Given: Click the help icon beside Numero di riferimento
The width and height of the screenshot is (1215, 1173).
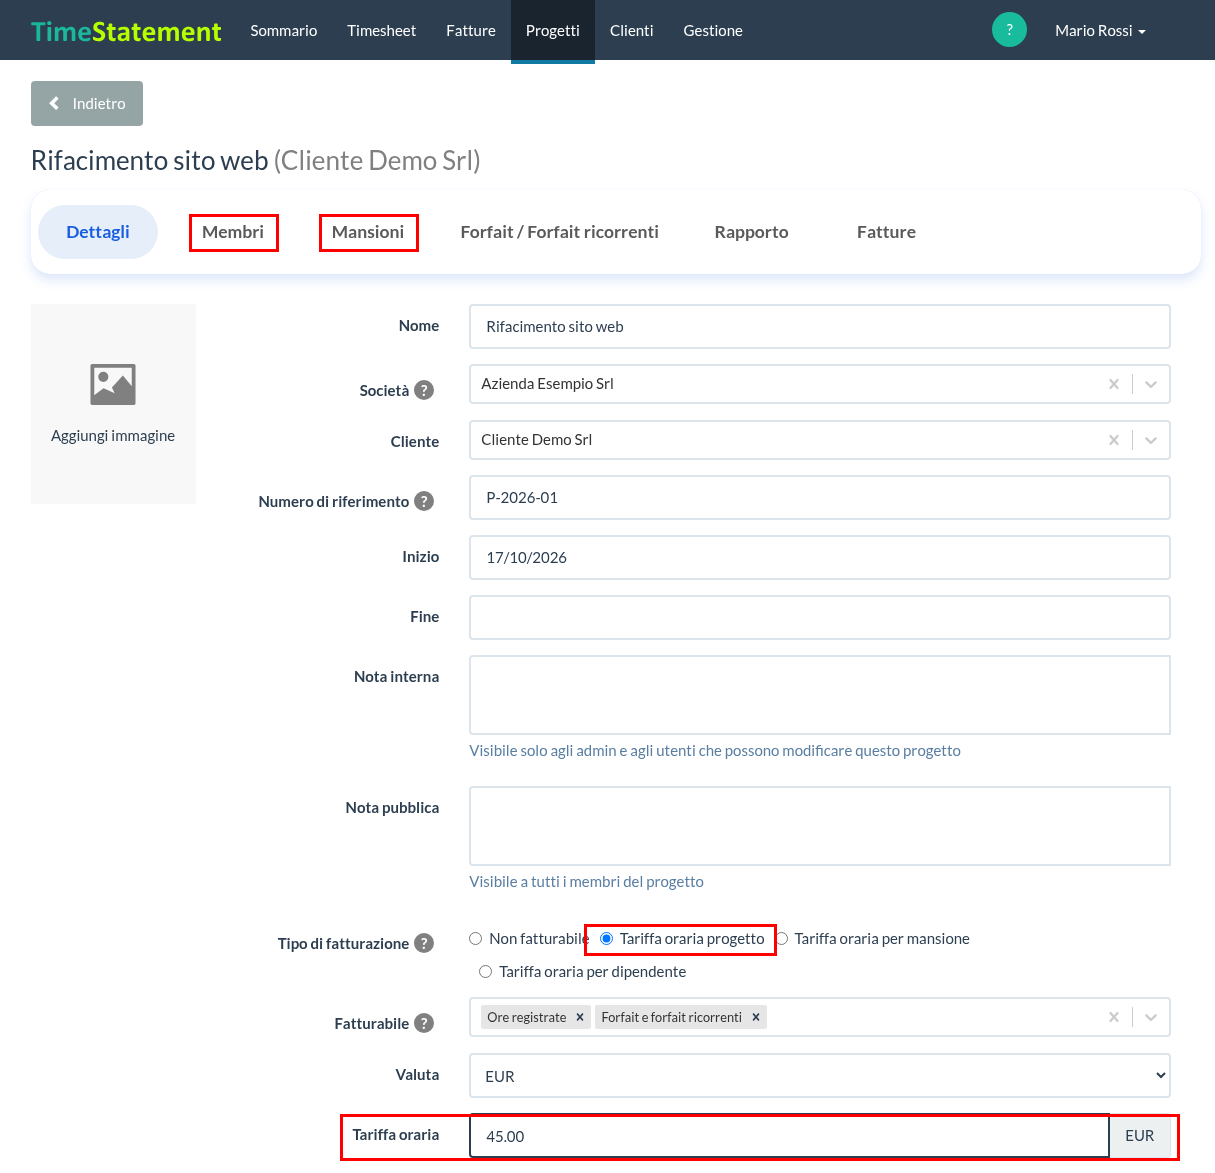Looking at the screenshot, I should [424, 501].
